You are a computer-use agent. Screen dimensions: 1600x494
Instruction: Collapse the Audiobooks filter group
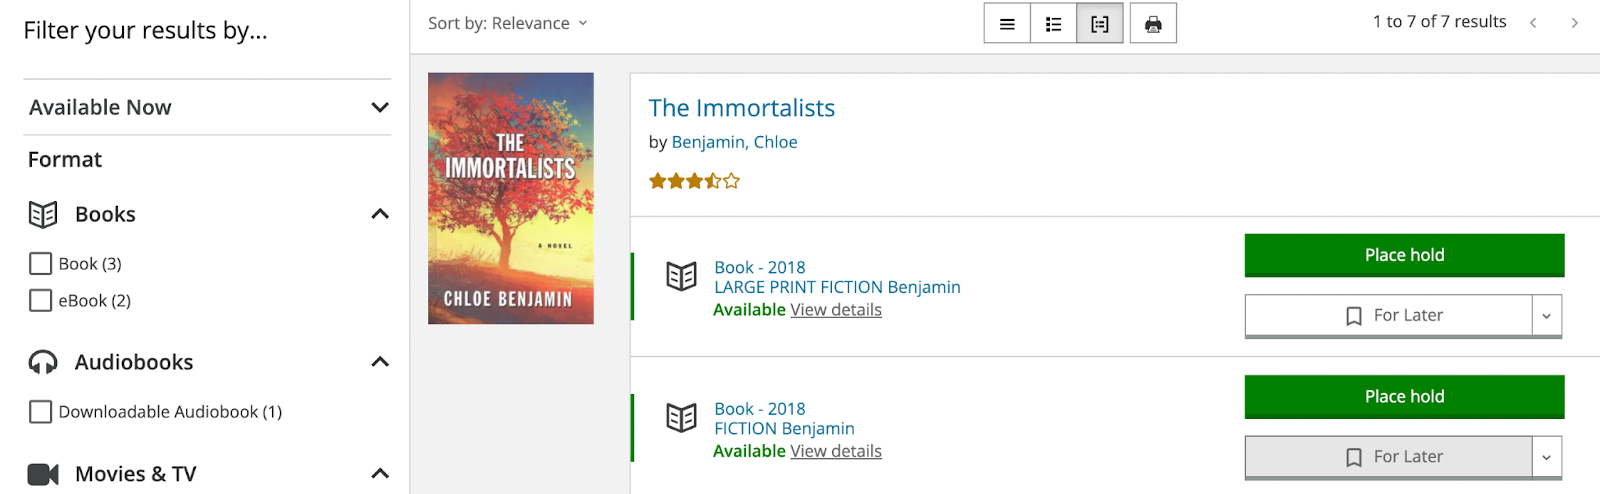pyautogui.click(x=380, y=362)
